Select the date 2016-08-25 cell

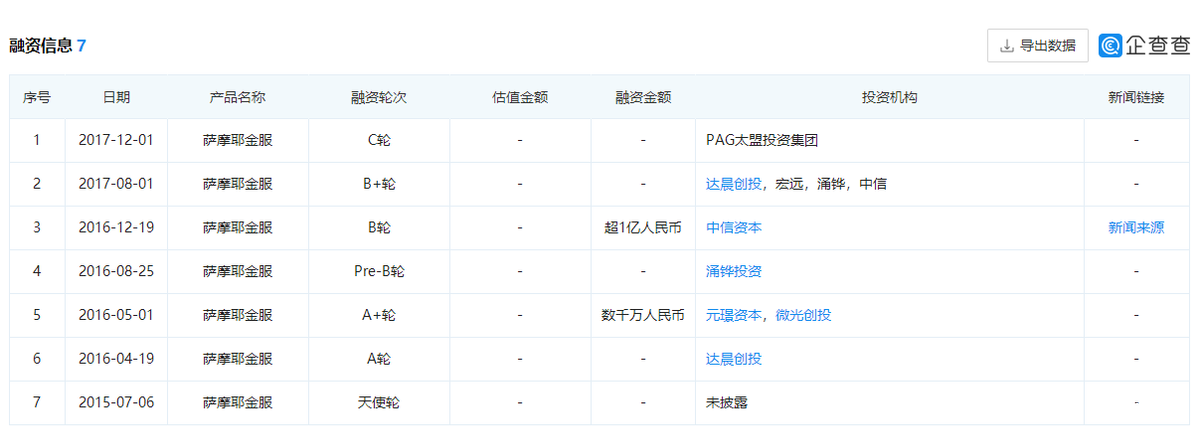[x=116, y=272]
